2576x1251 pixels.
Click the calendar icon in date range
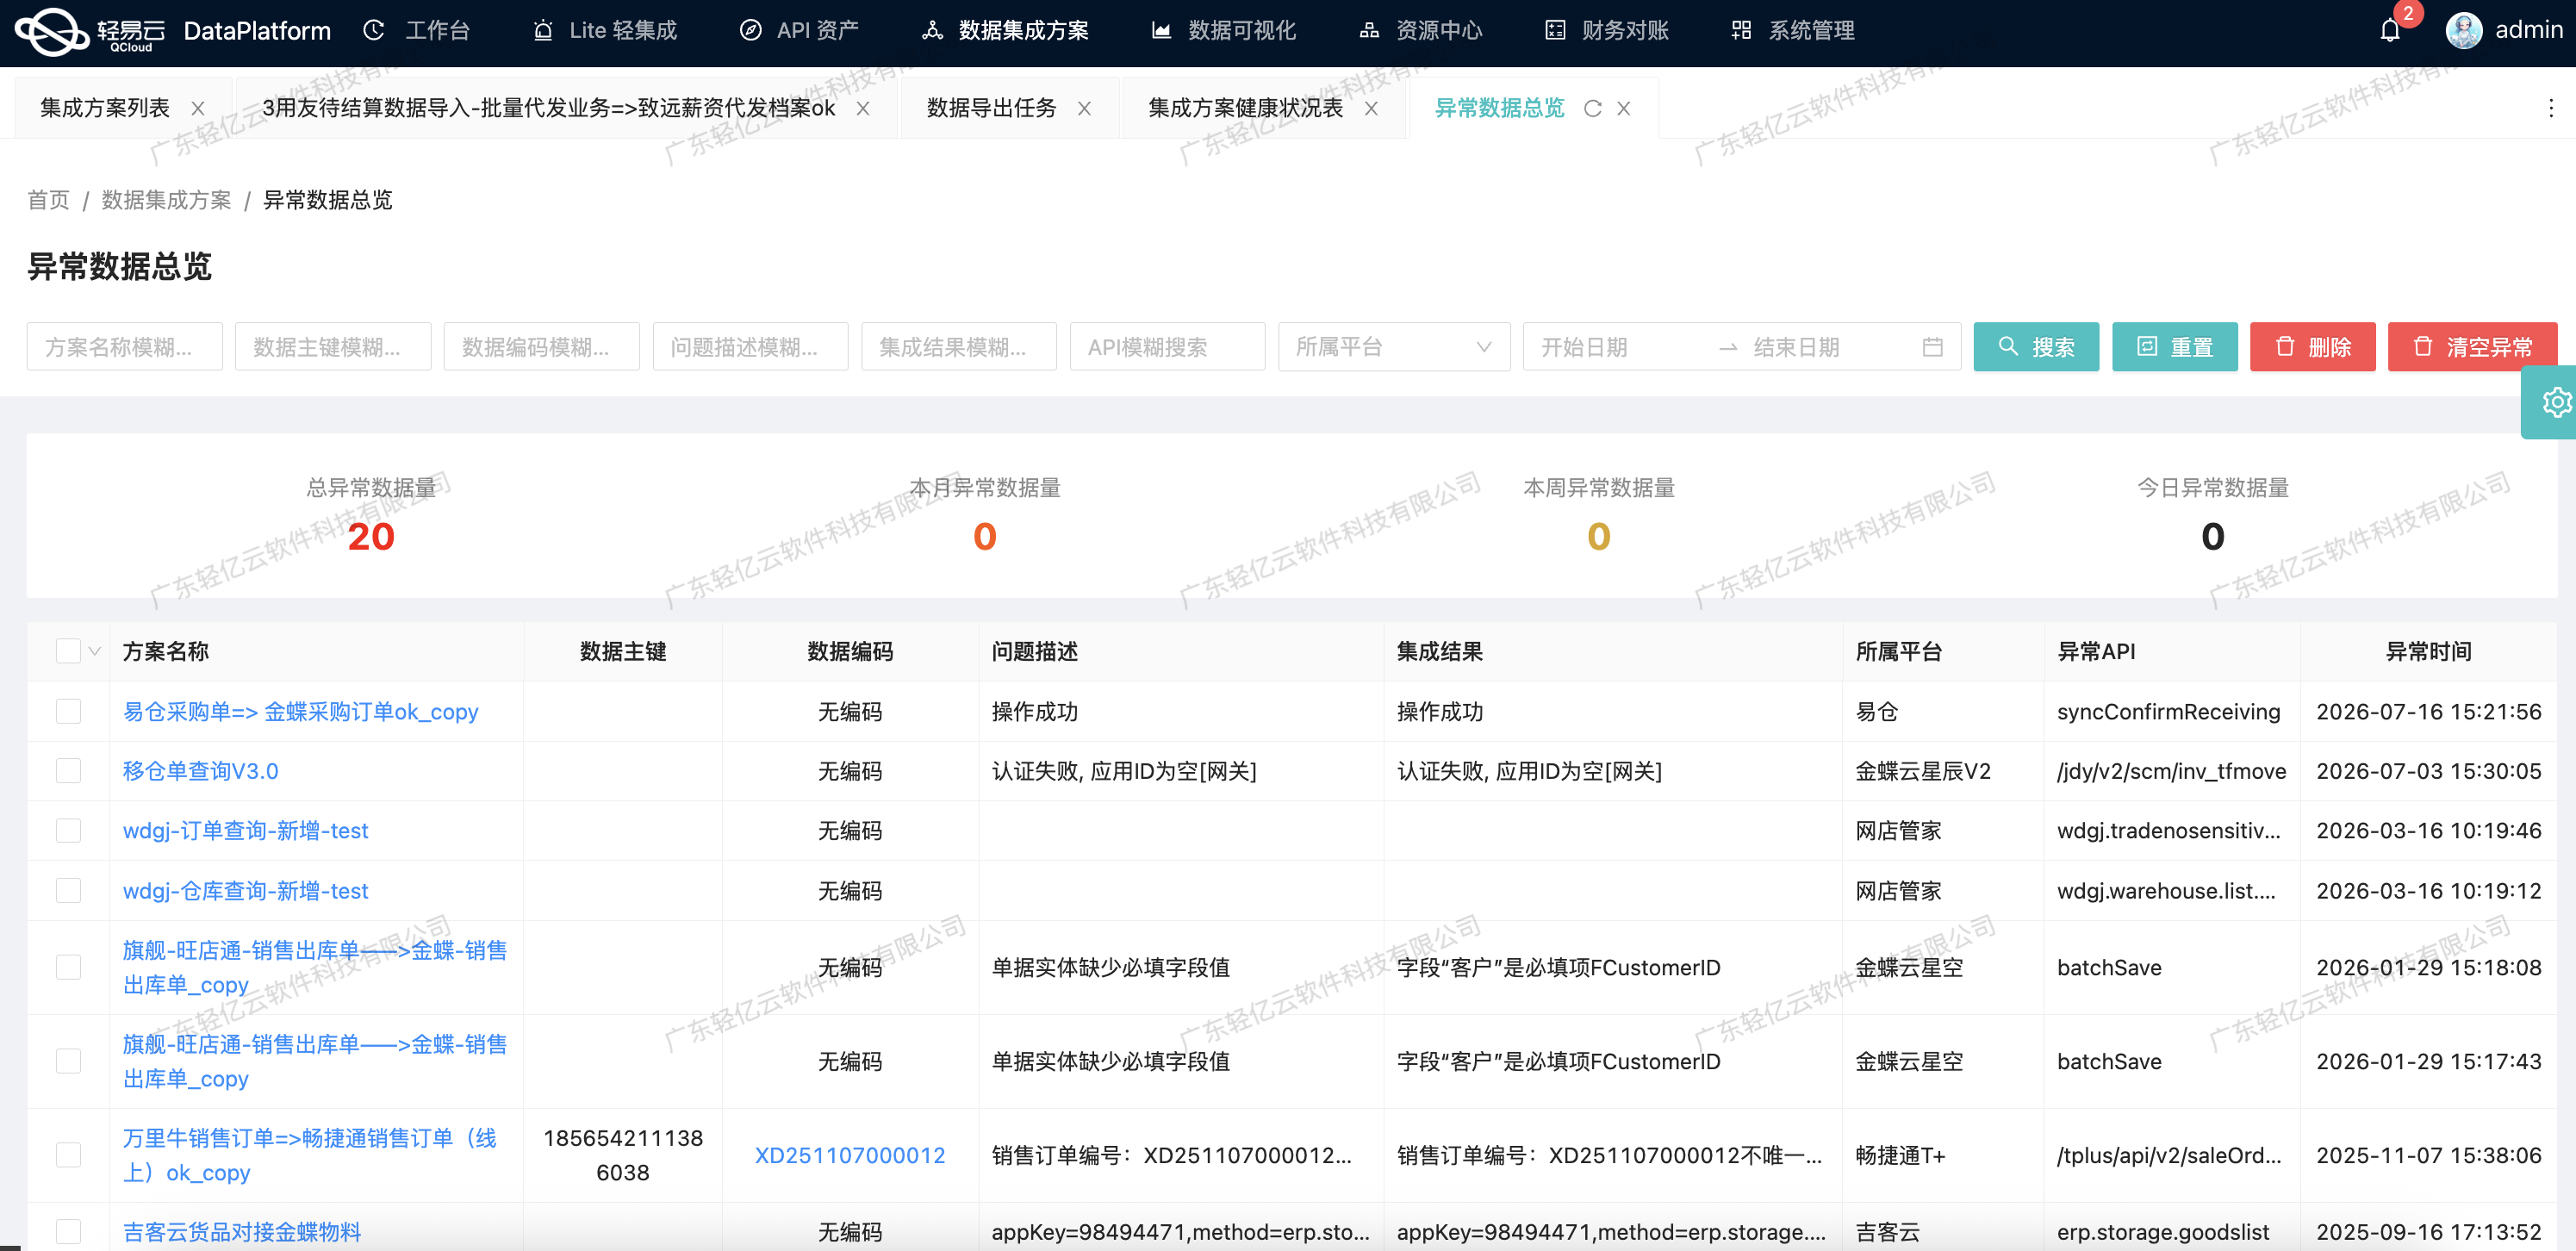point(1932,347)
